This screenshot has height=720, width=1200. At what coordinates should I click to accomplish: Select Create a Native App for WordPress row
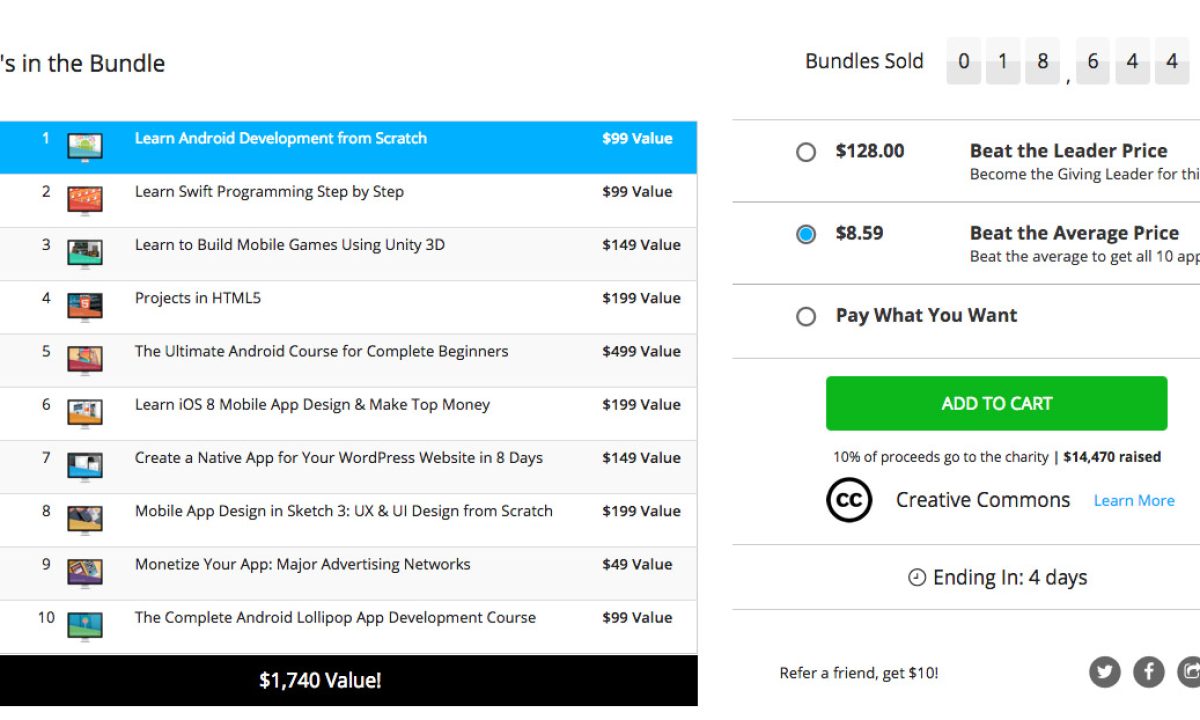[338, 458]
